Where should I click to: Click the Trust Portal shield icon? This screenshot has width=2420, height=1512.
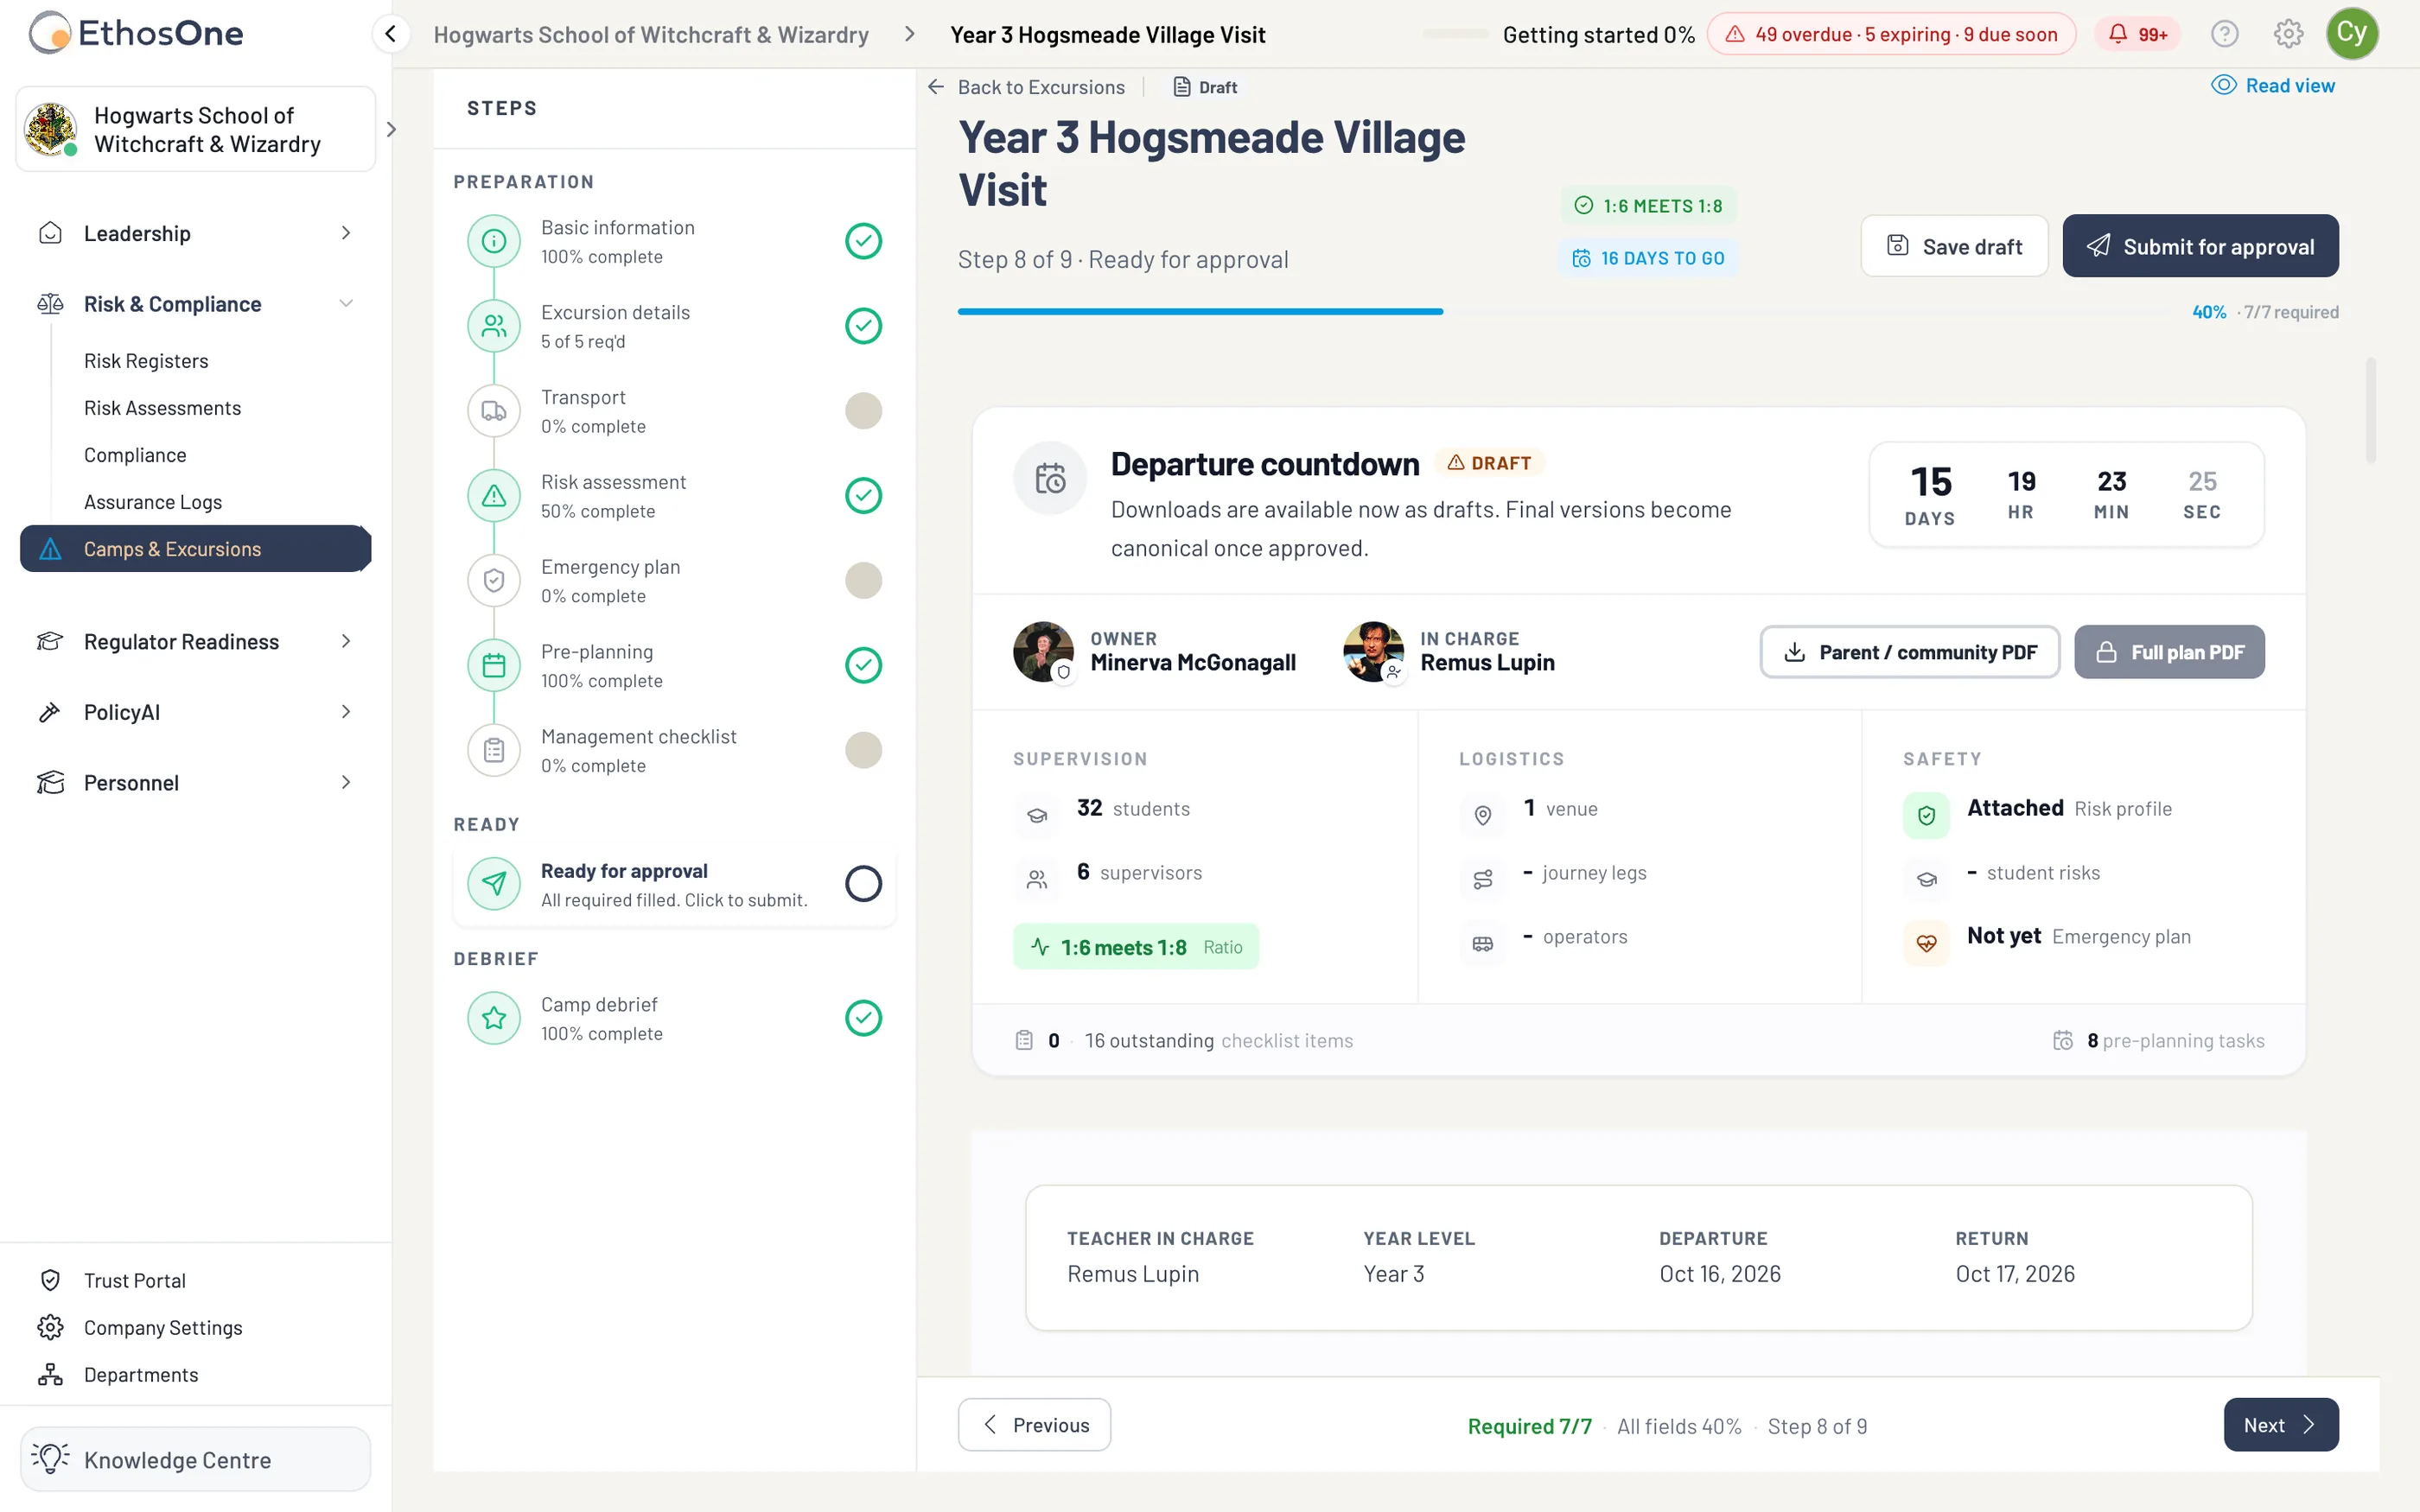point(50,1280)
